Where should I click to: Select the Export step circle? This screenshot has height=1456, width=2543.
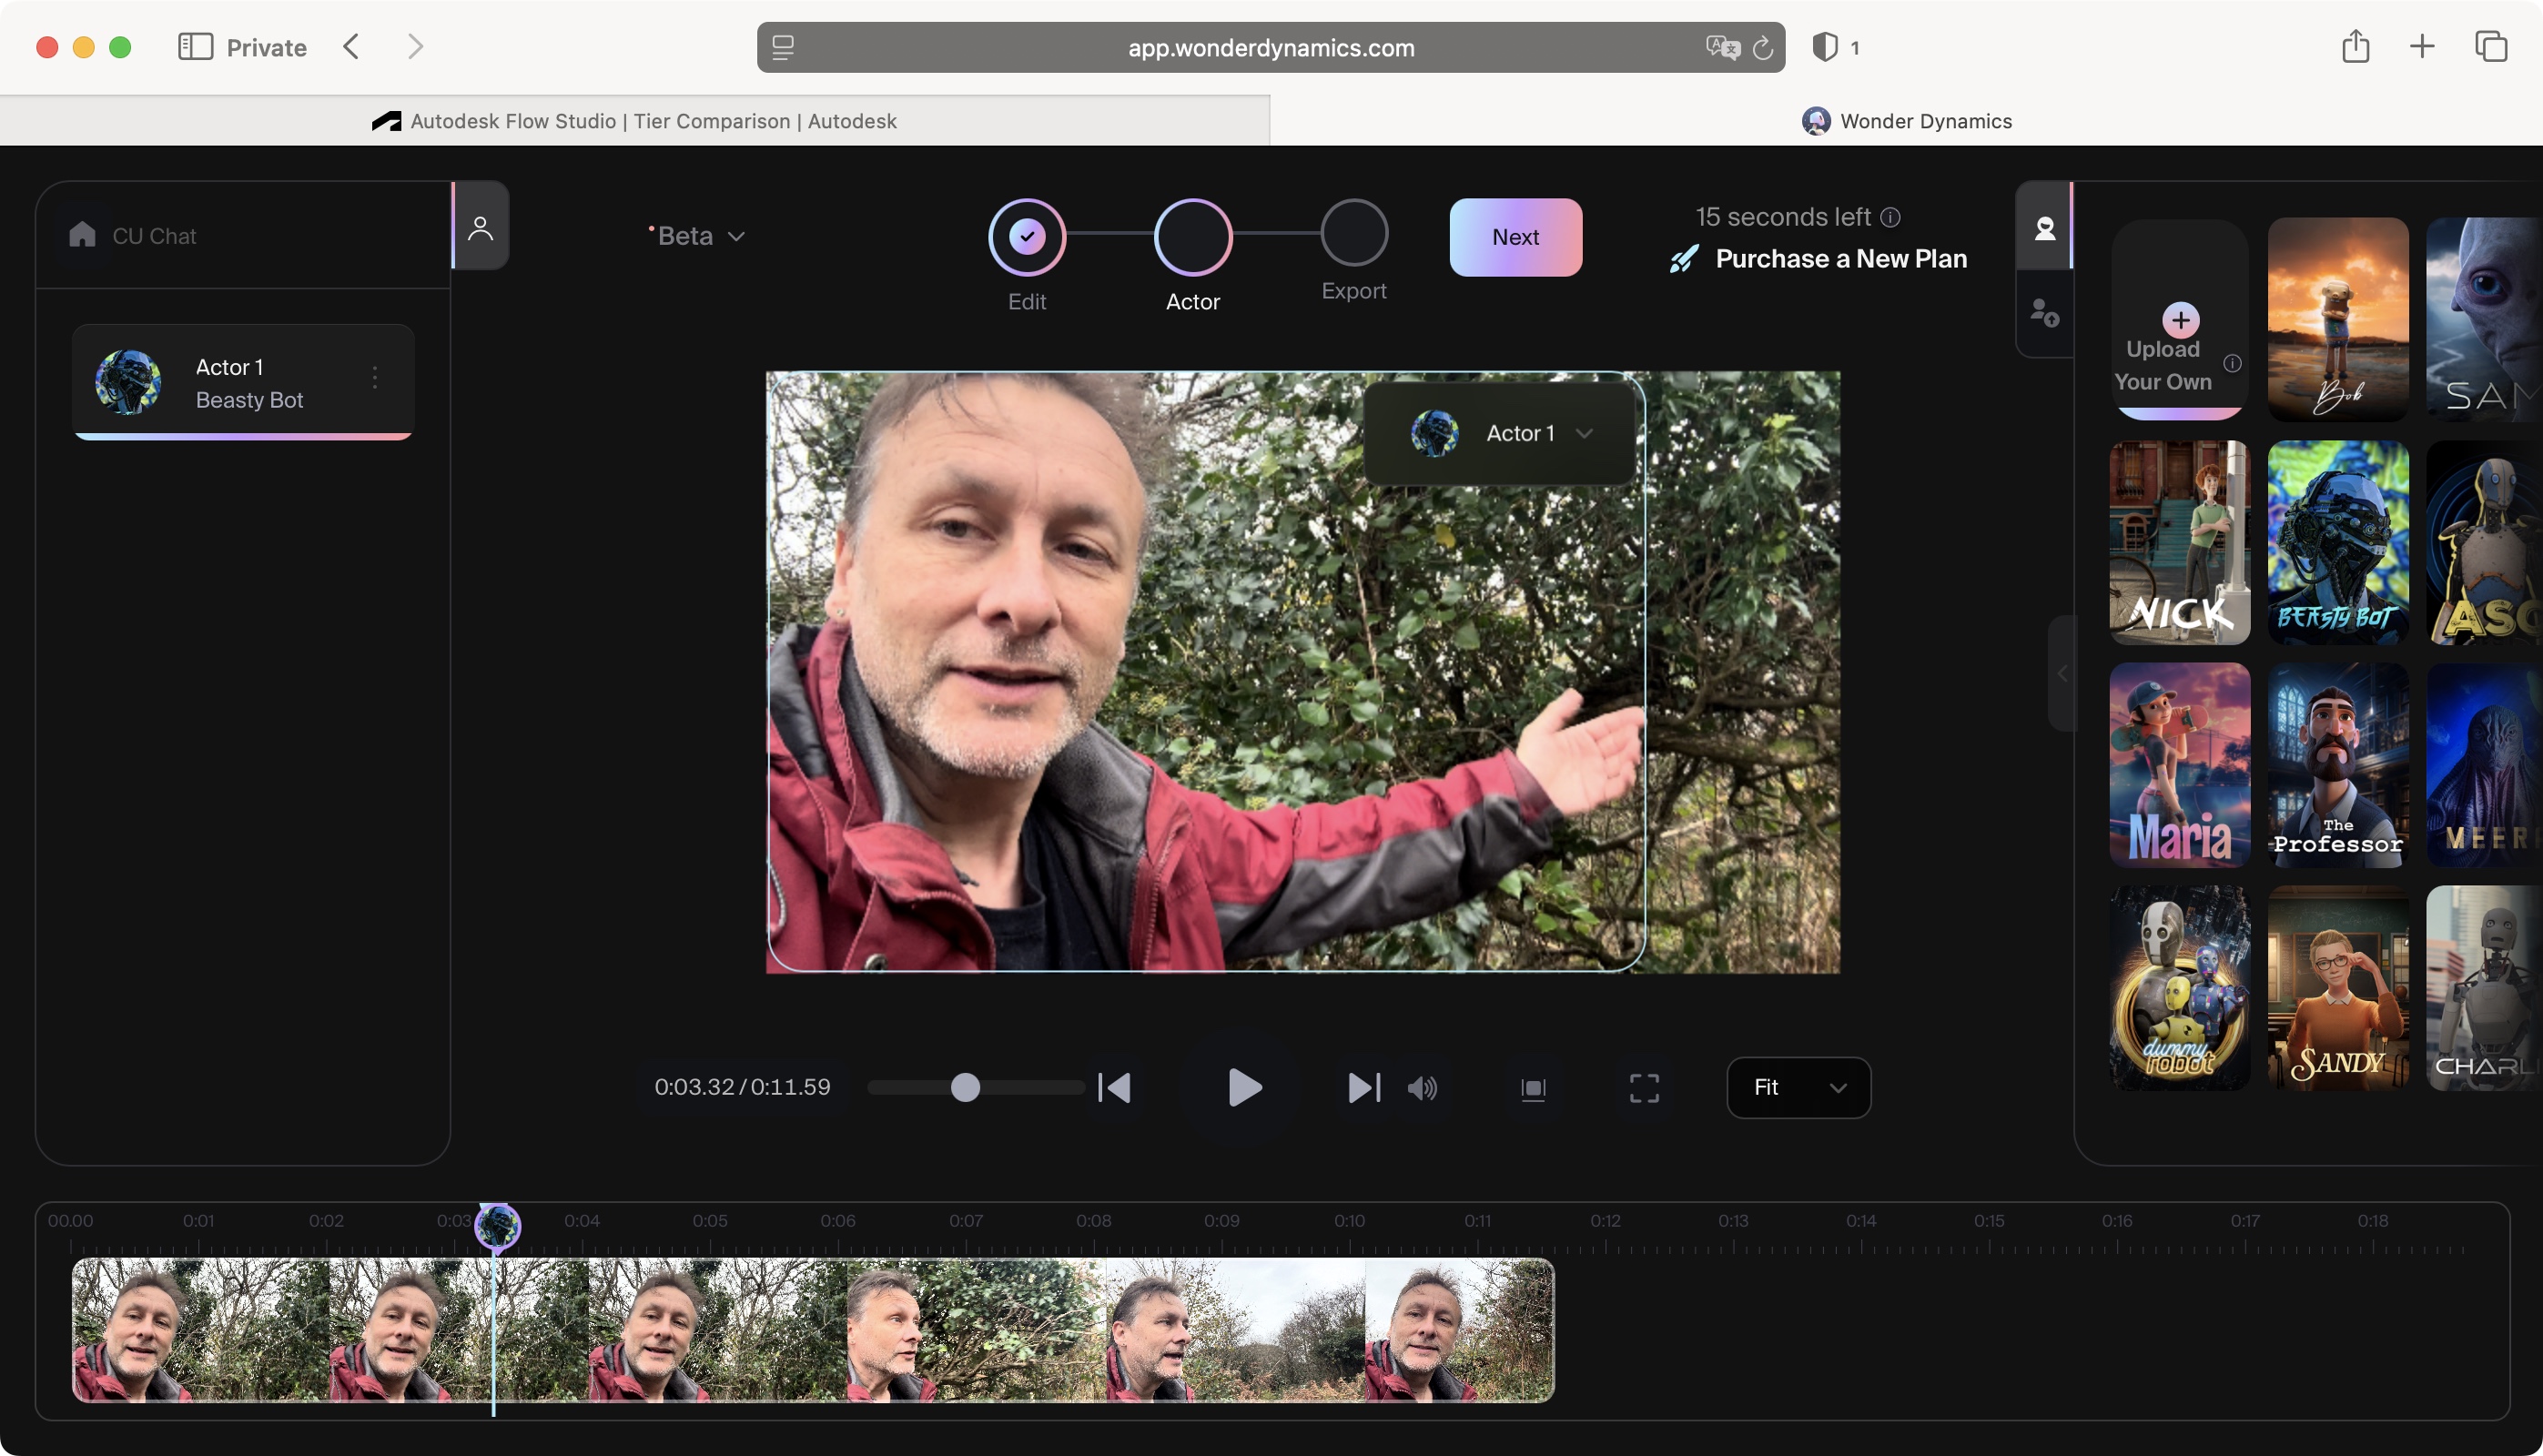point(1353,233)
